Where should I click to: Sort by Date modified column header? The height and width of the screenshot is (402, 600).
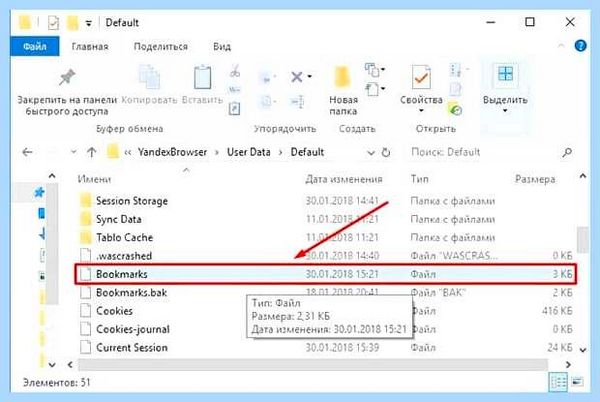coord(344,179)
